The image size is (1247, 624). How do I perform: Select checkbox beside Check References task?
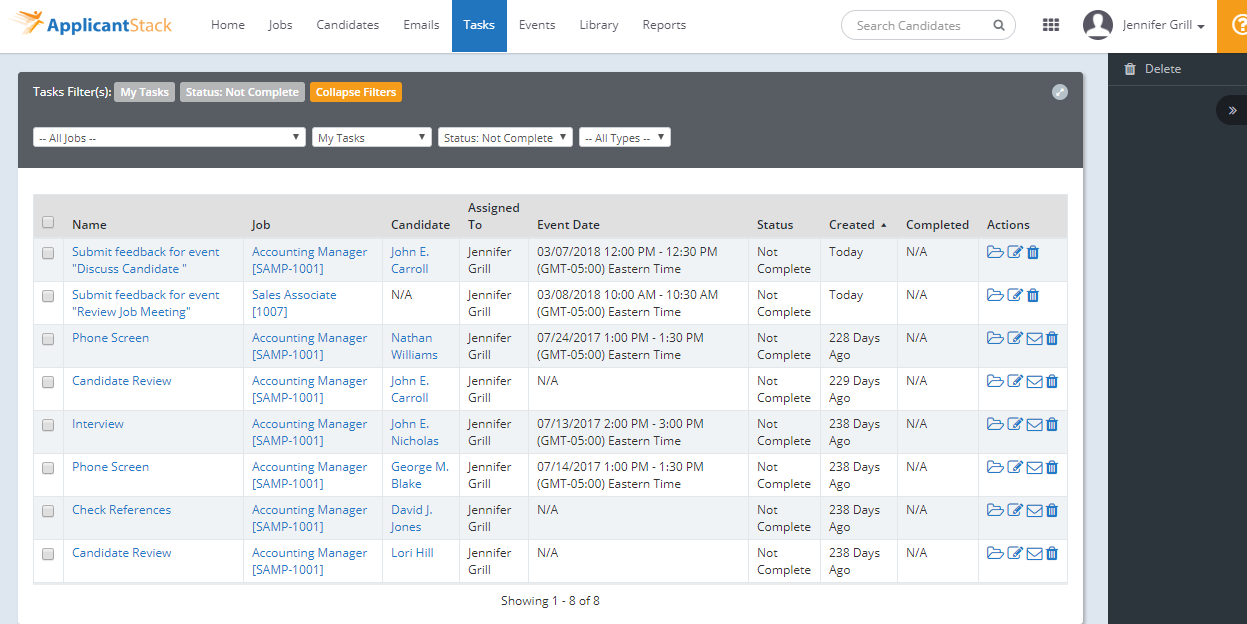(48, 511)
